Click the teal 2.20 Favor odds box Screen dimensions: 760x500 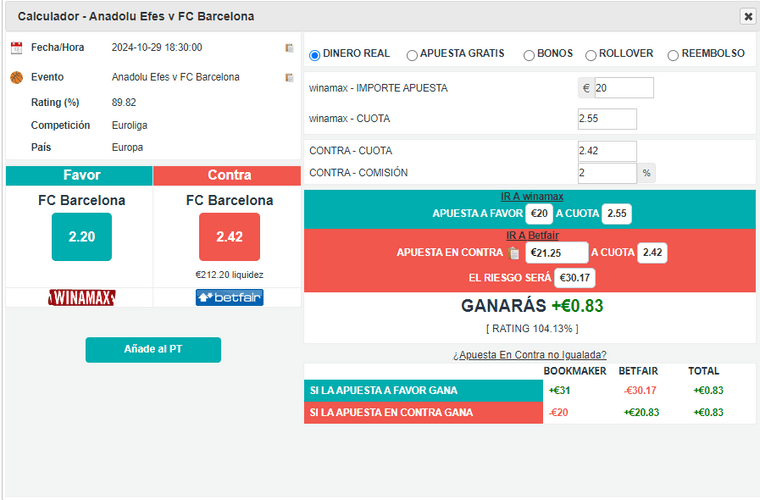click(82, 237)
